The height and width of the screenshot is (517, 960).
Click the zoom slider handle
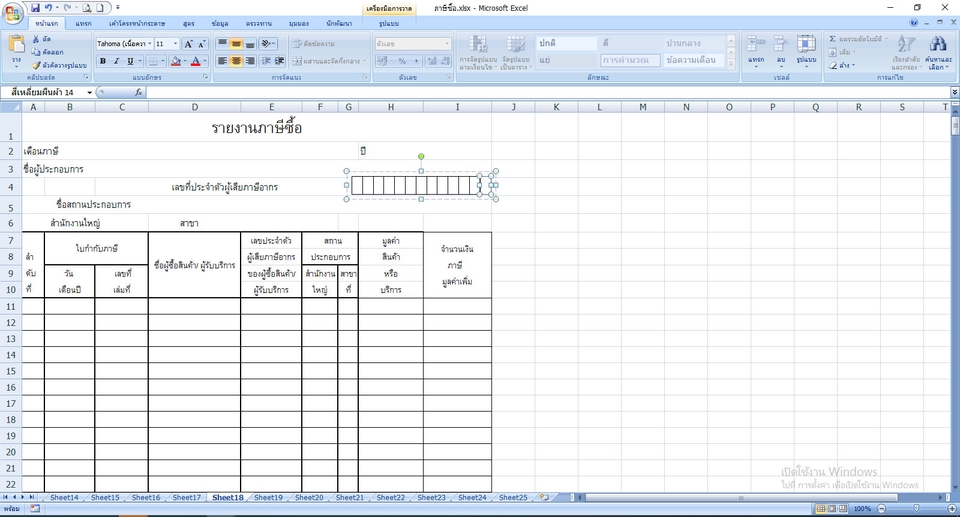tap(916, 508)
